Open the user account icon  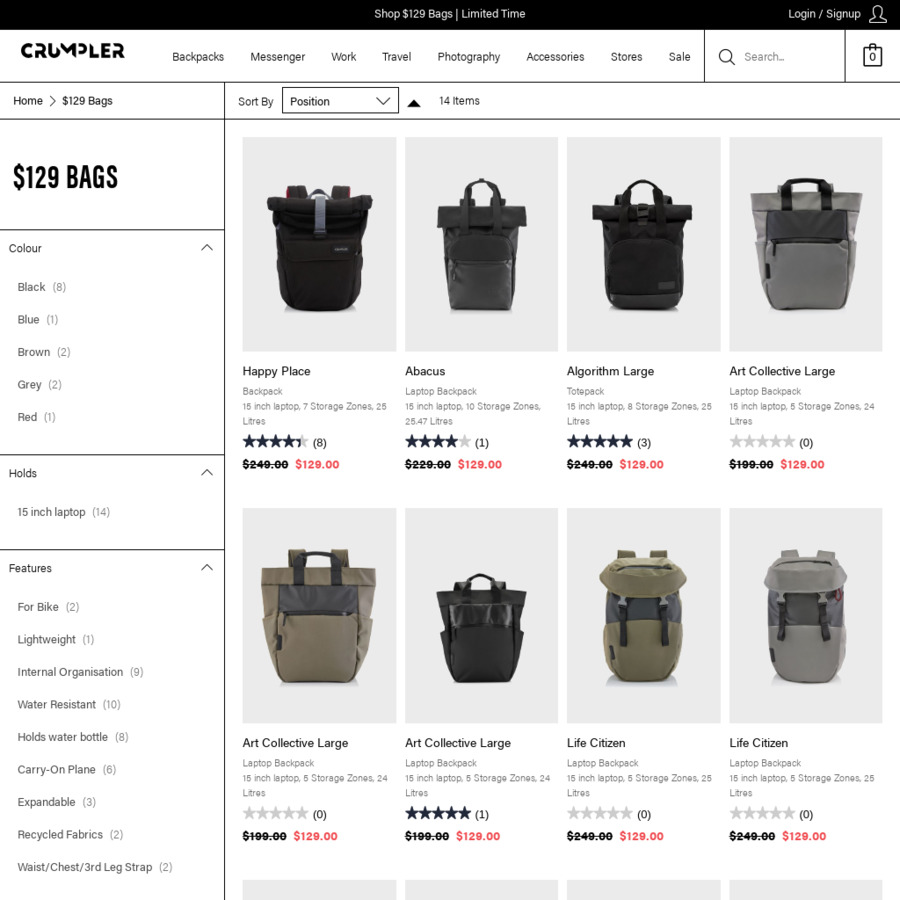877,14
